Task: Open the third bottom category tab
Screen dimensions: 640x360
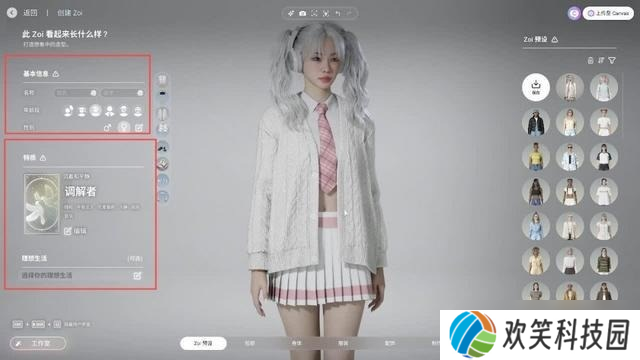Action: pyautogui.click(x=296, y=343)
